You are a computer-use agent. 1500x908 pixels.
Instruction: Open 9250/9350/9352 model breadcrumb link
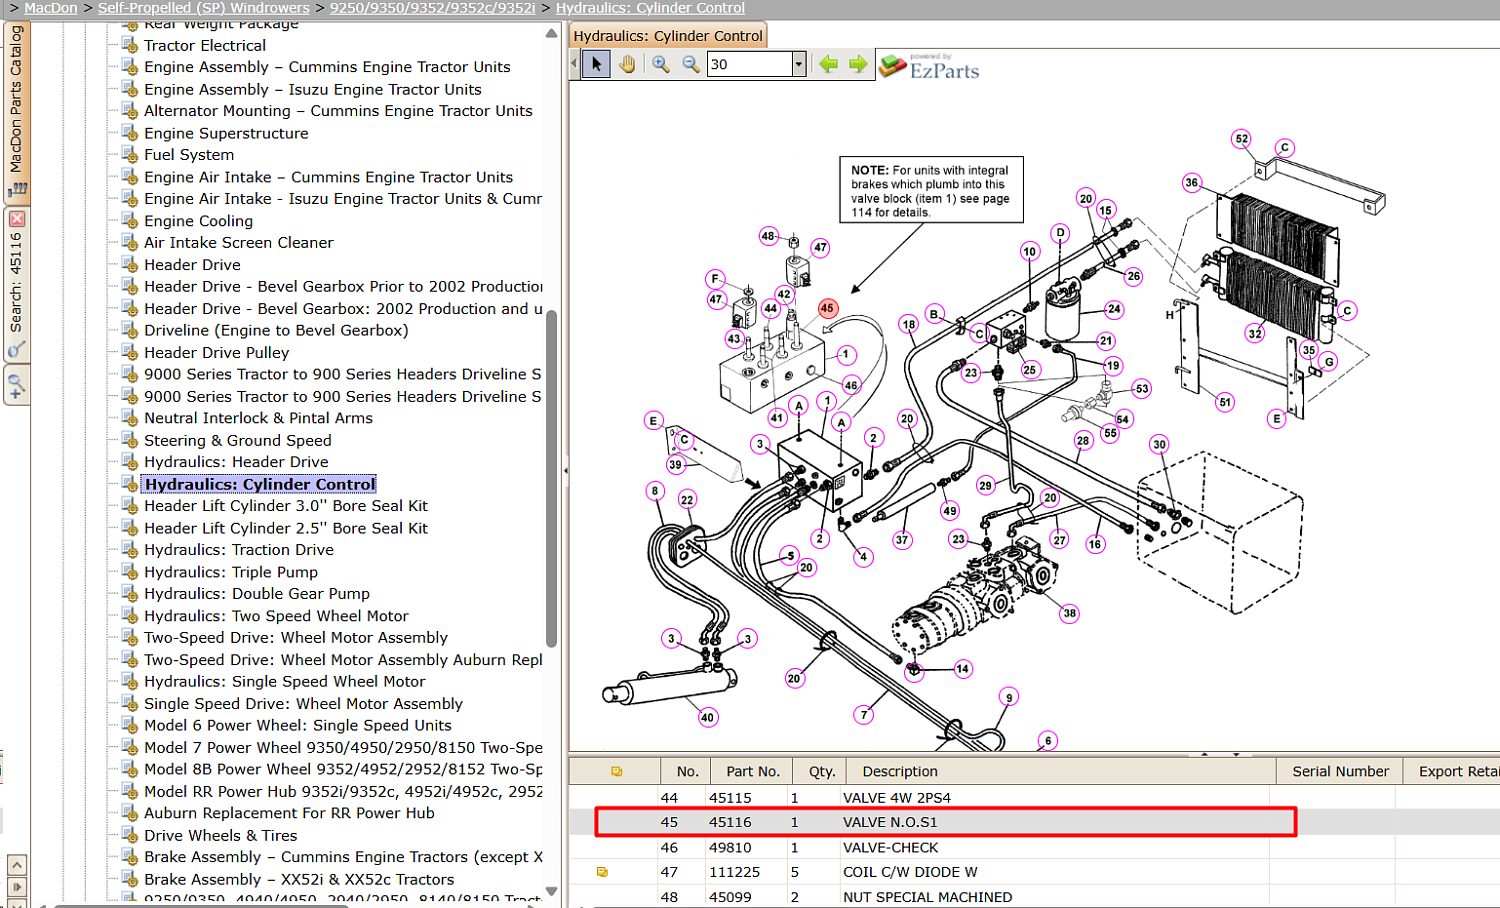tap(433, 8)
